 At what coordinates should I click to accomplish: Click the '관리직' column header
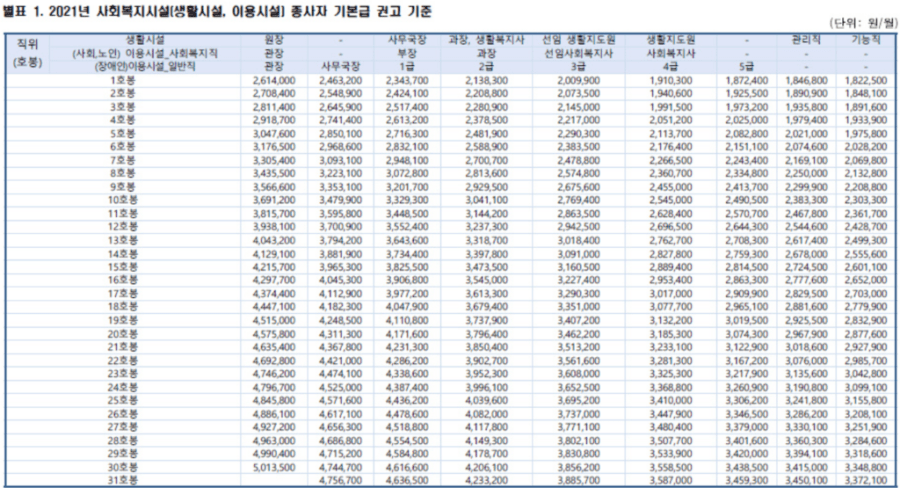click(x=806, y=40)
